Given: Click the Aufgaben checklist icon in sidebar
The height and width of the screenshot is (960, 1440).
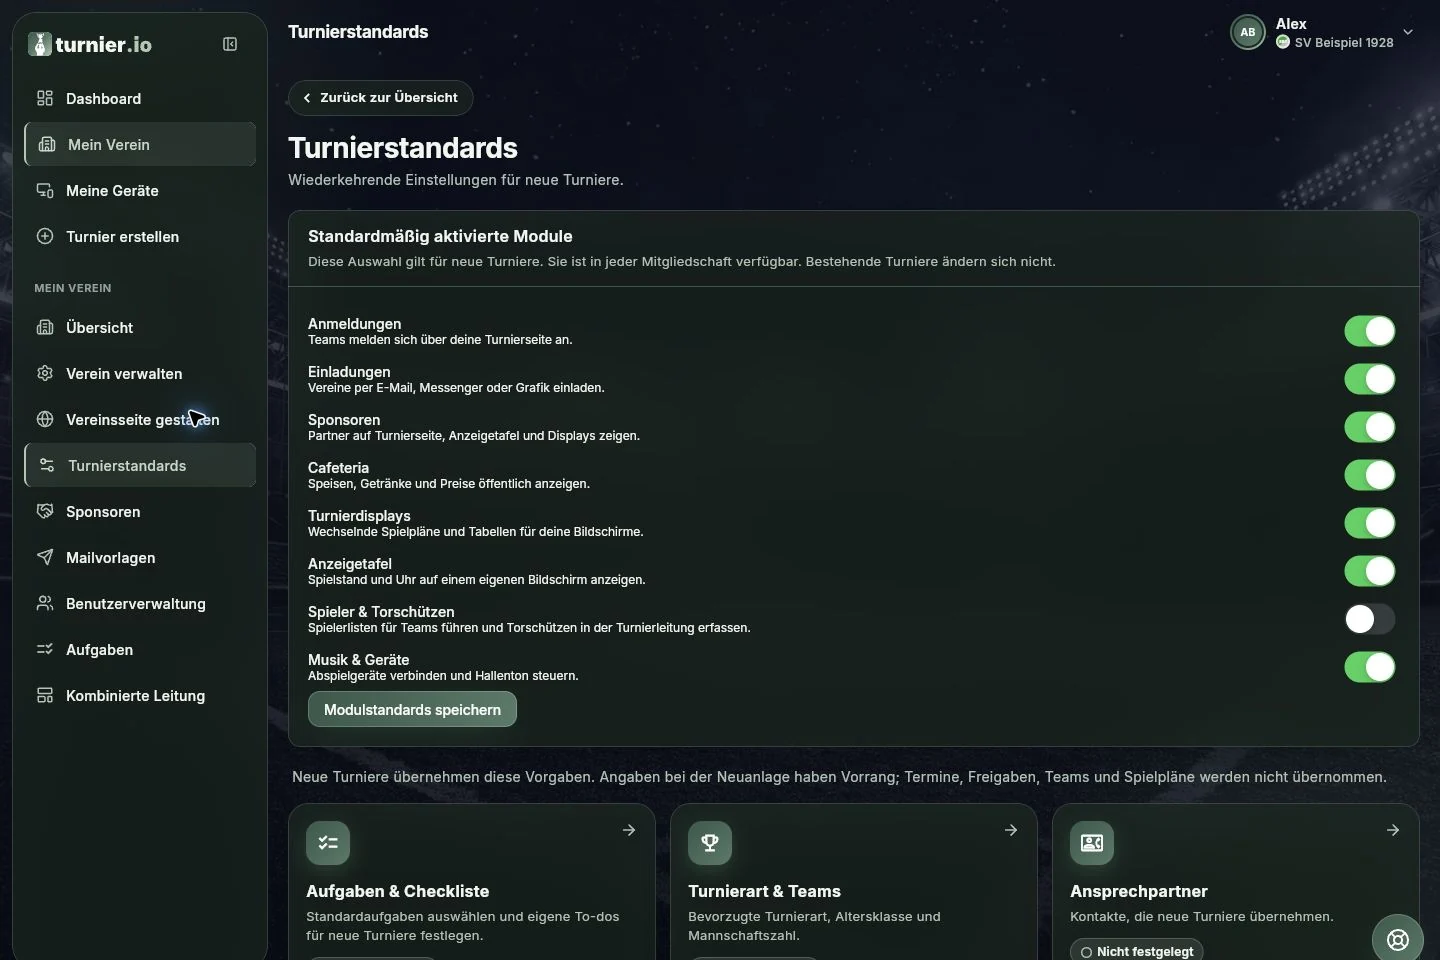Looking at the screenshot, I should click(45, 649).
